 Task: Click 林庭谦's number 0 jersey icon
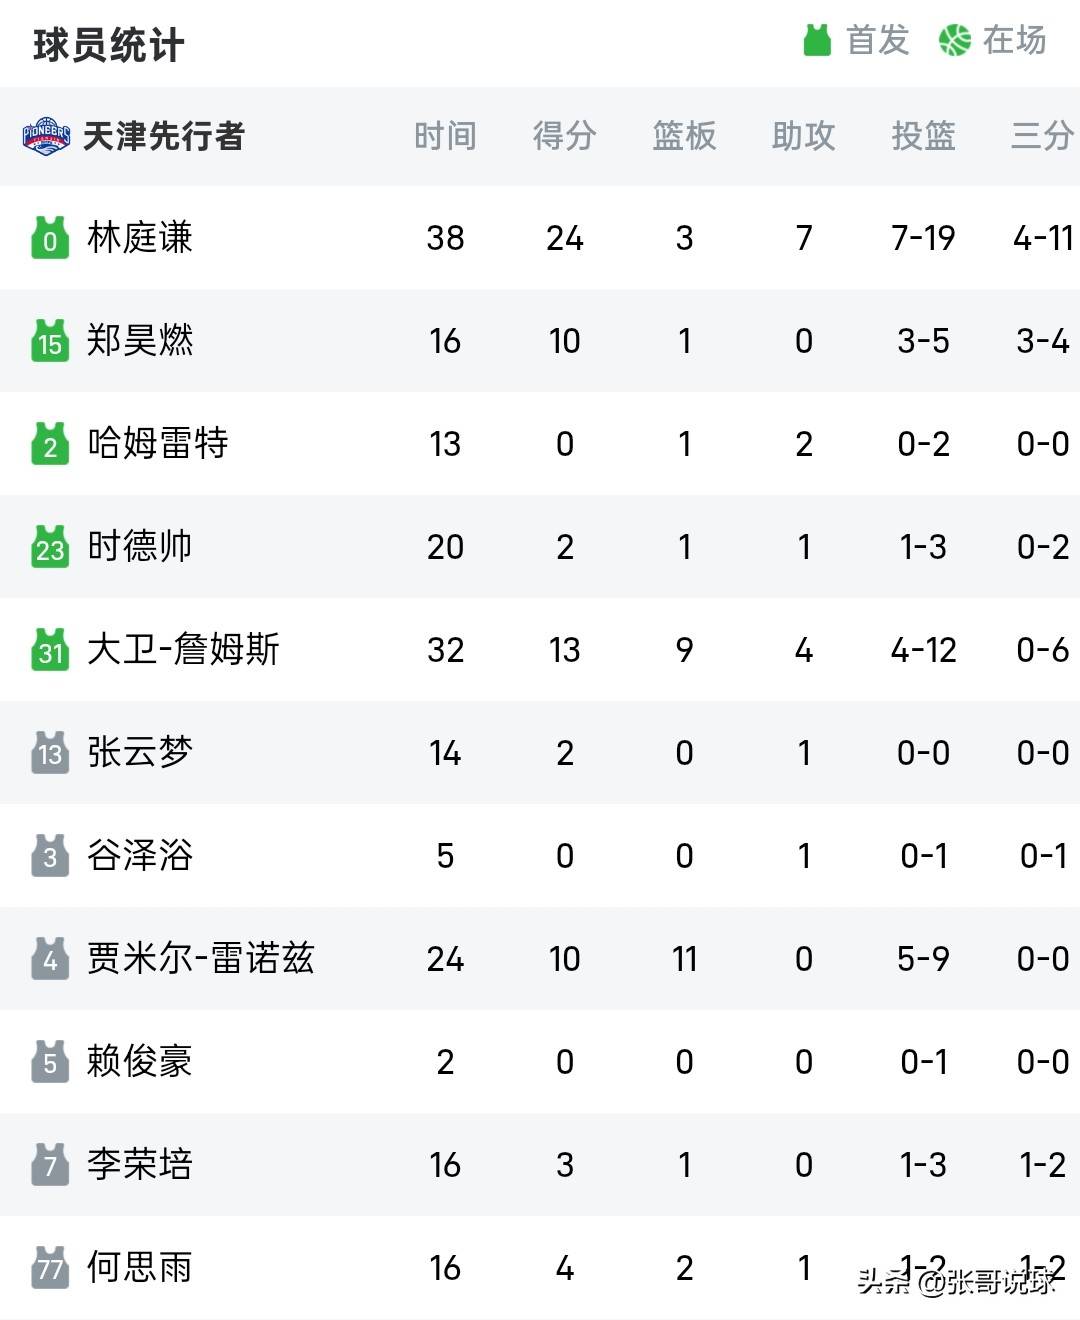(x=50, y=238)
